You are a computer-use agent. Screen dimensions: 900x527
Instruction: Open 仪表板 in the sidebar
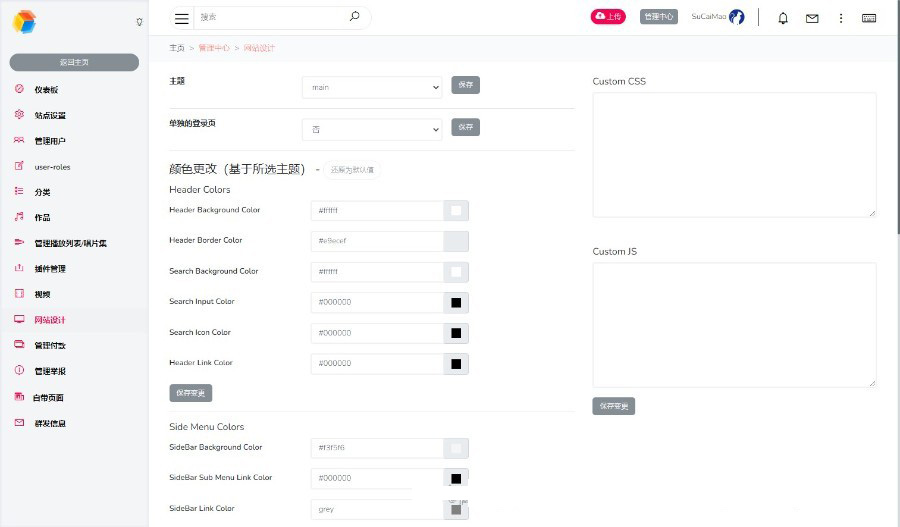pos(48,89)
